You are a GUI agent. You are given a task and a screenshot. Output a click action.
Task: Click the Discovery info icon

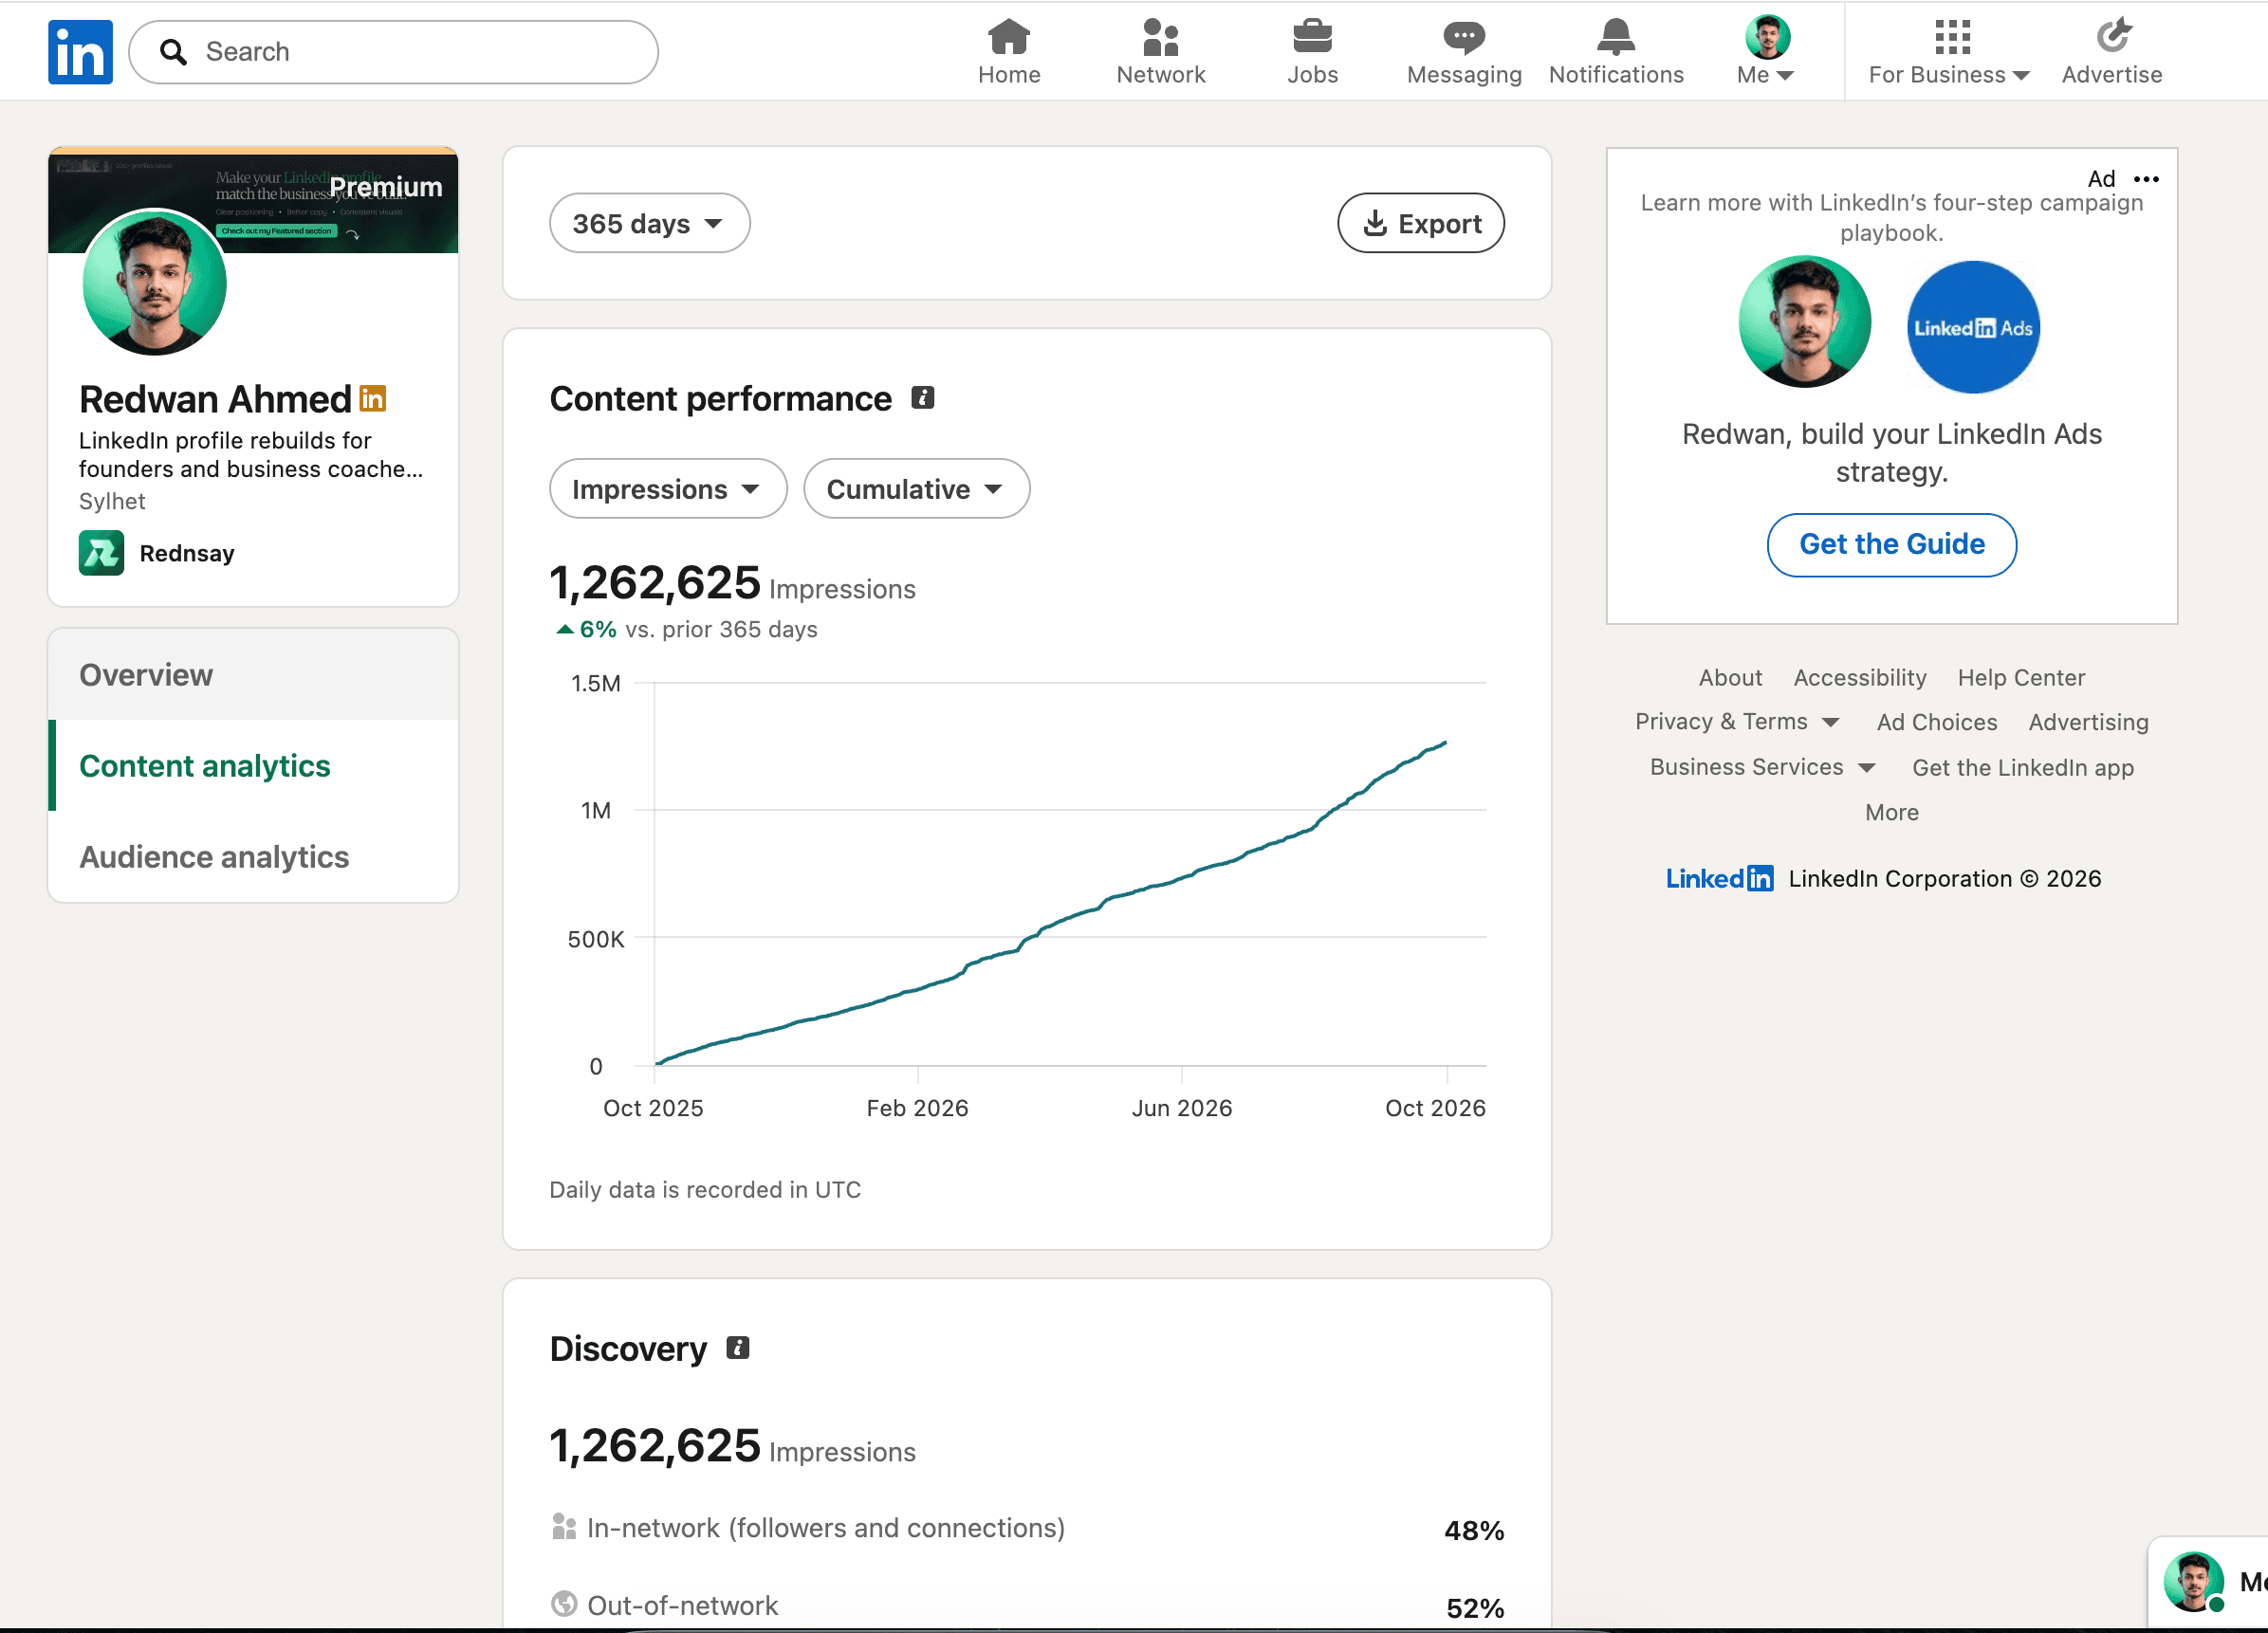(738, 1348)
